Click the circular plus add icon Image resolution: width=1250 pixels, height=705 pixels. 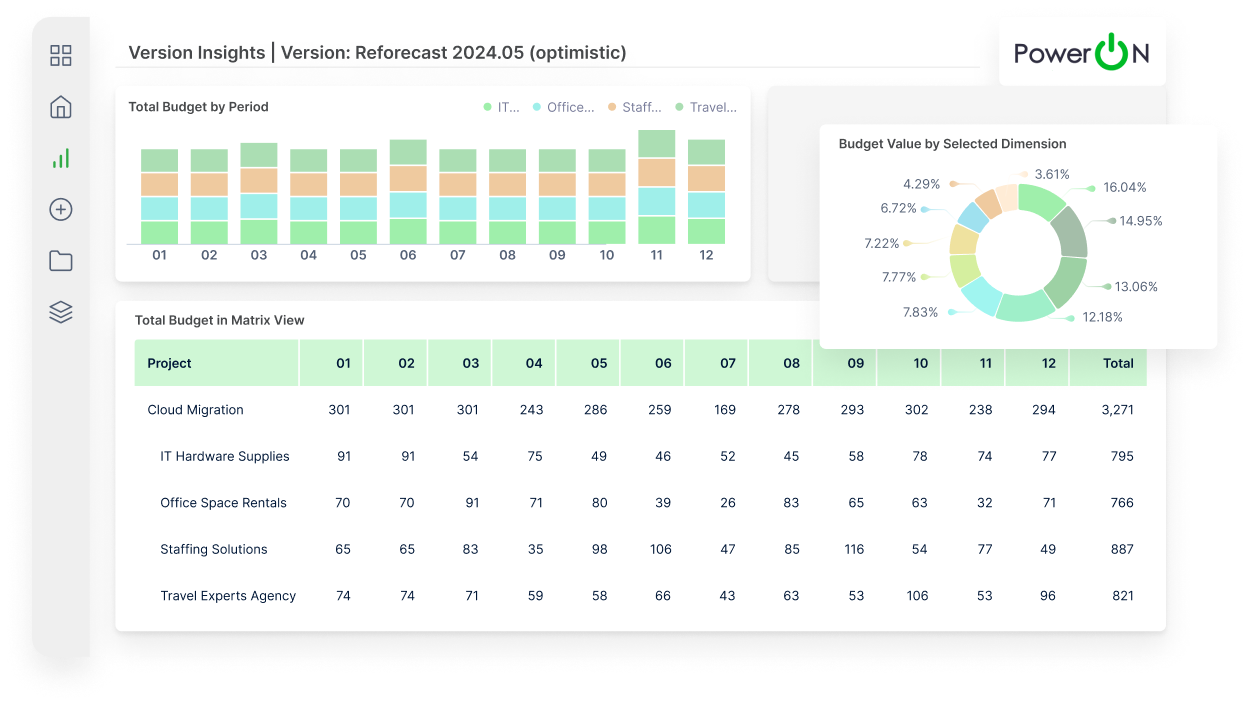(x=60, y=209)
